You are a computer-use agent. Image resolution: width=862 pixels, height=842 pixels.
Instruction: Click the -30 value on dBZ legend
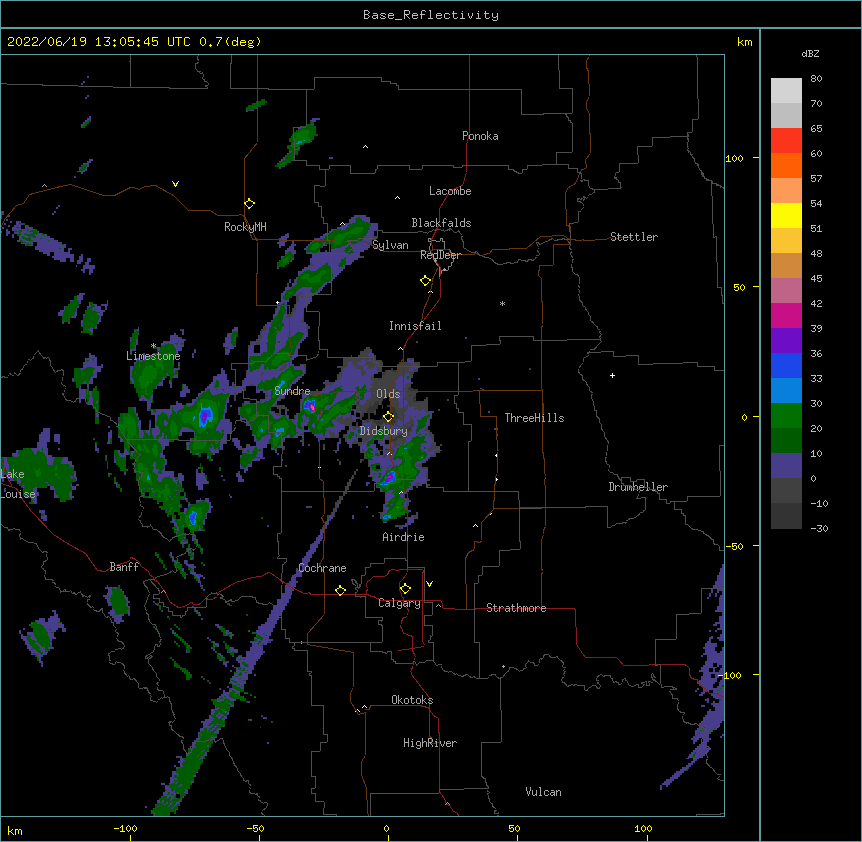(819, 528)
